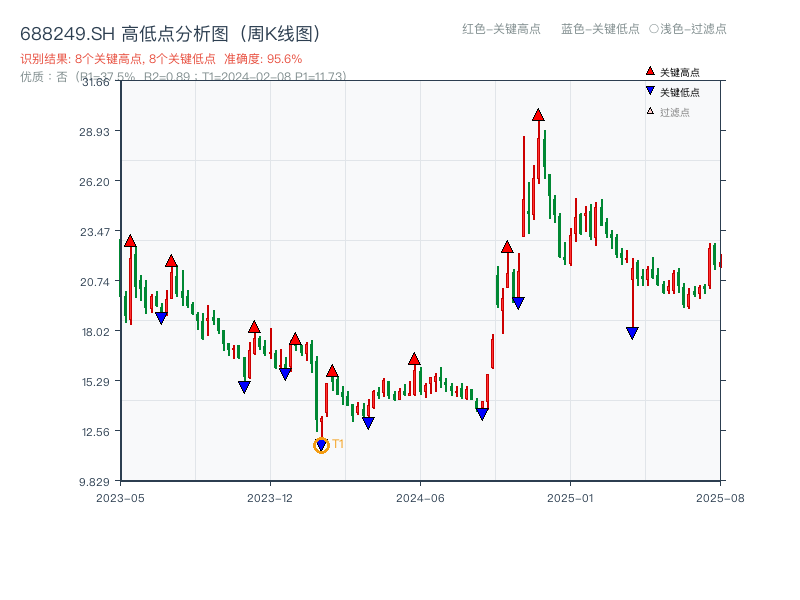Click the orange circle highlighting the T1 point
800x600 pixels.
(321, 444)
